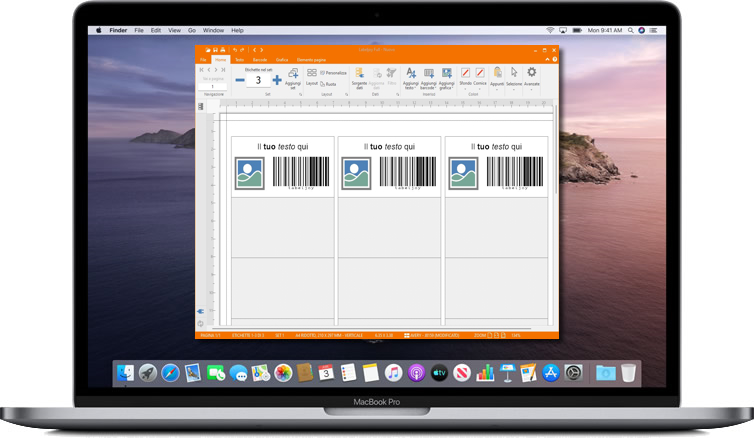Switch to the Grafica ribbon tab
754x438 pixels.
[x=282, y=60]
